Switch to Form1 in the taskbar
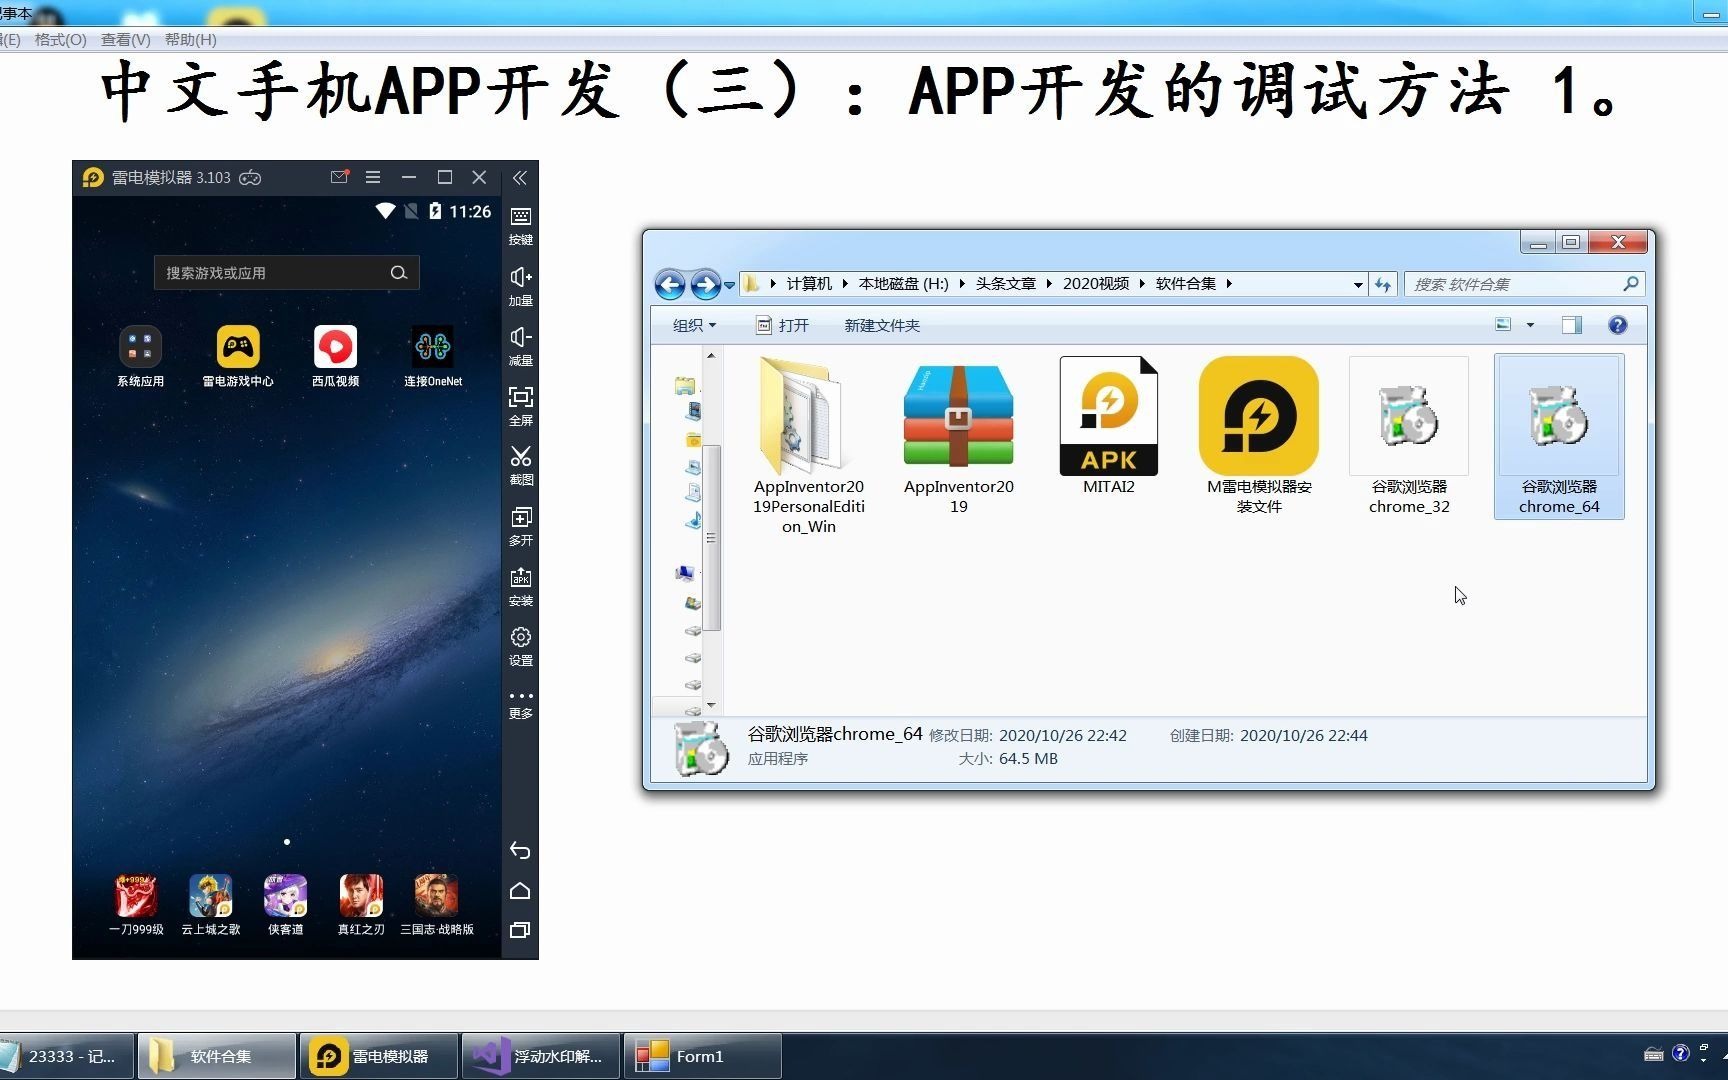 703,1056
